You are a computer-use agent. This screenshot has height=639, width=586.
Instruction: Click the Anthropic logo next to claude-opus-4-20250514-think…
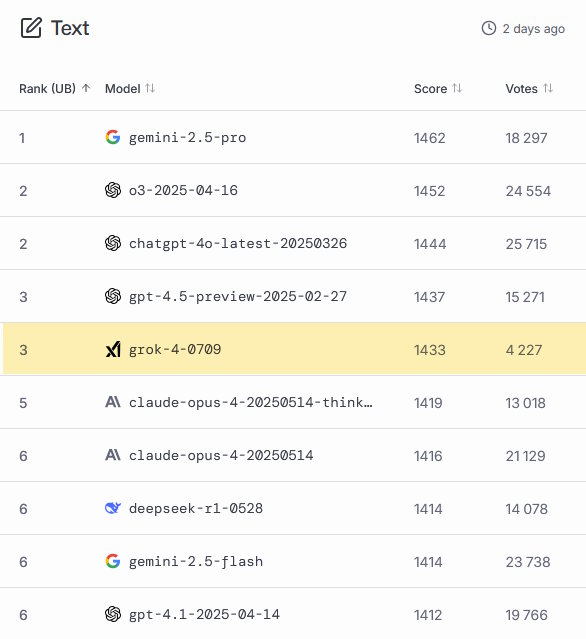click(x=113, y=402)
